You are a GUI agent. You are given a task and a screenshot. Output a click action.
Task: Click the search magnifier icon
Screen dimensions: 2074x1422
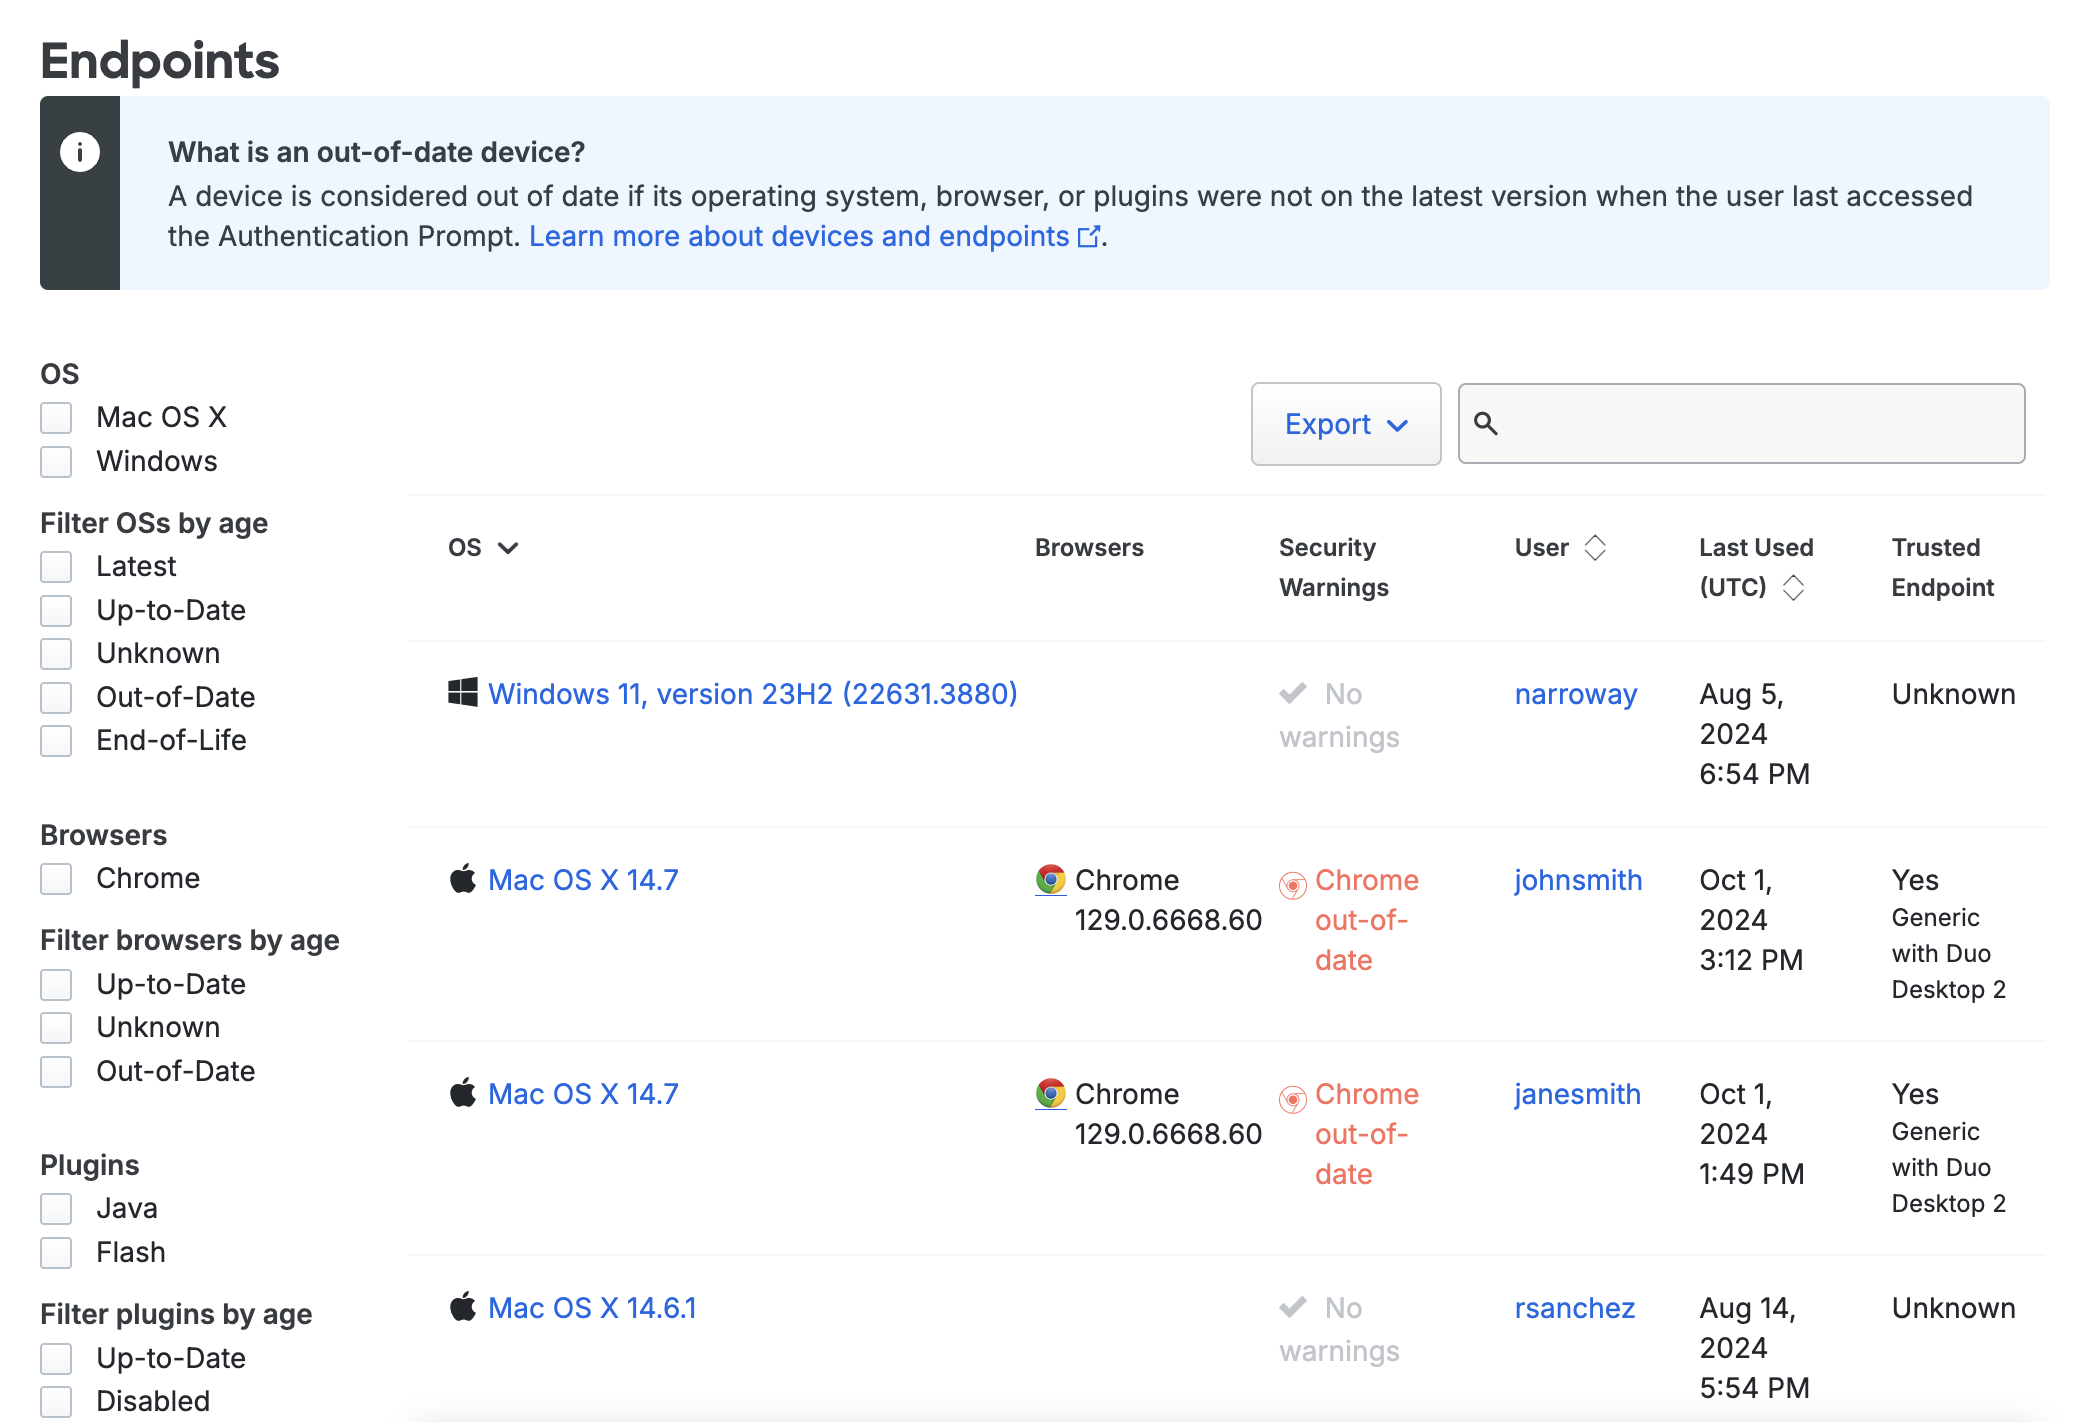1486,424
